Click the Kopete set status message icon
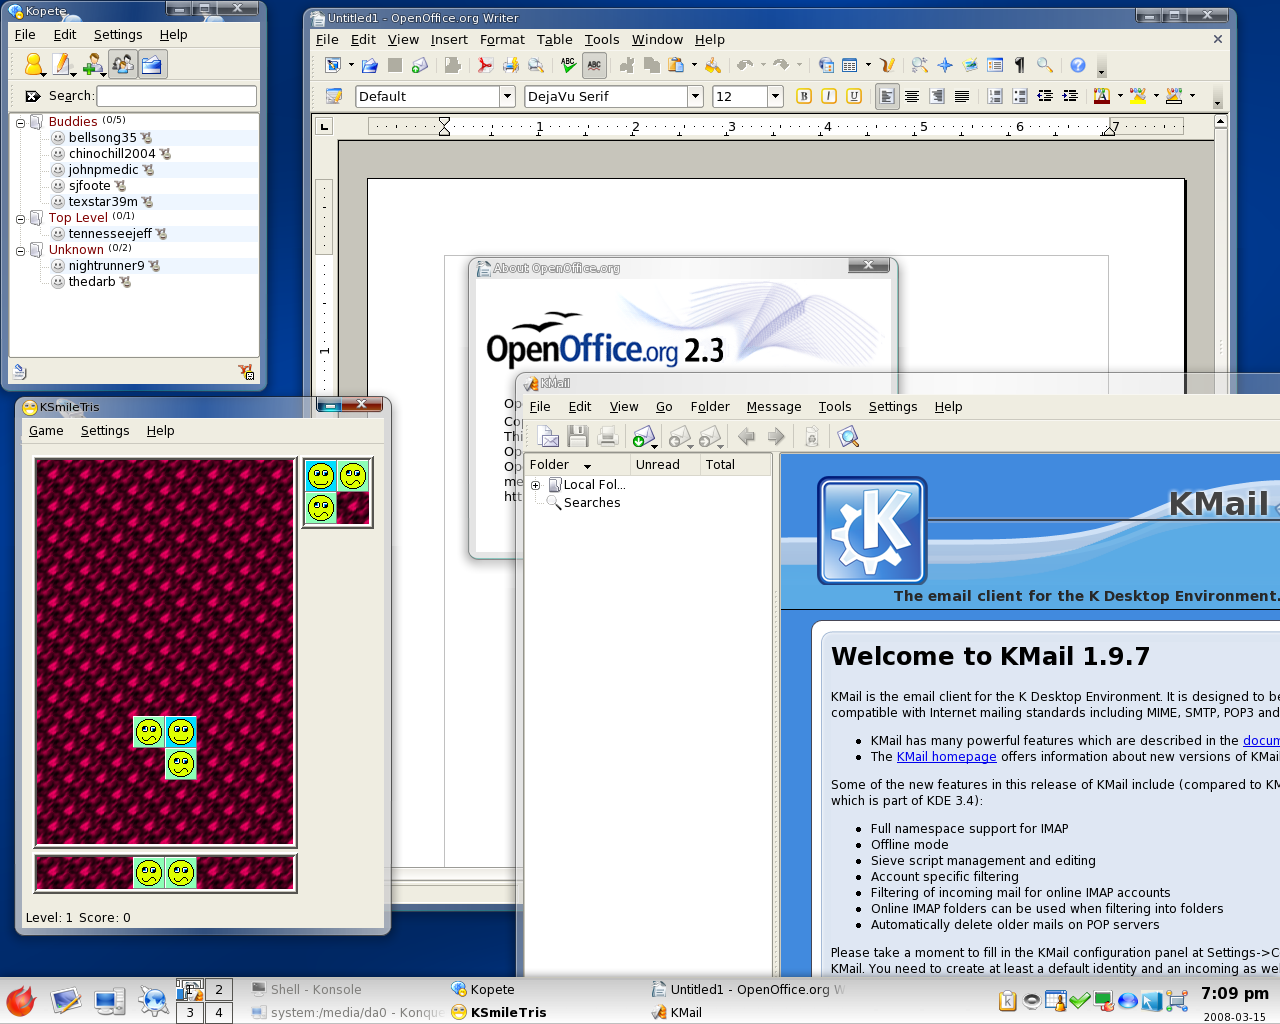Viewport: 1280px width, 1024px height. (x=63, y=65)
